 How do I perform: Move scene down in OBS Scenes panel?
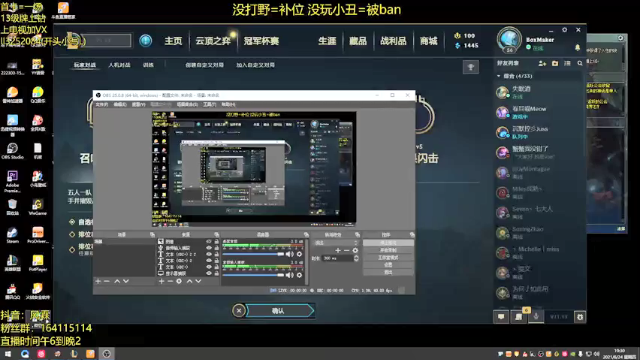point(126,281)
